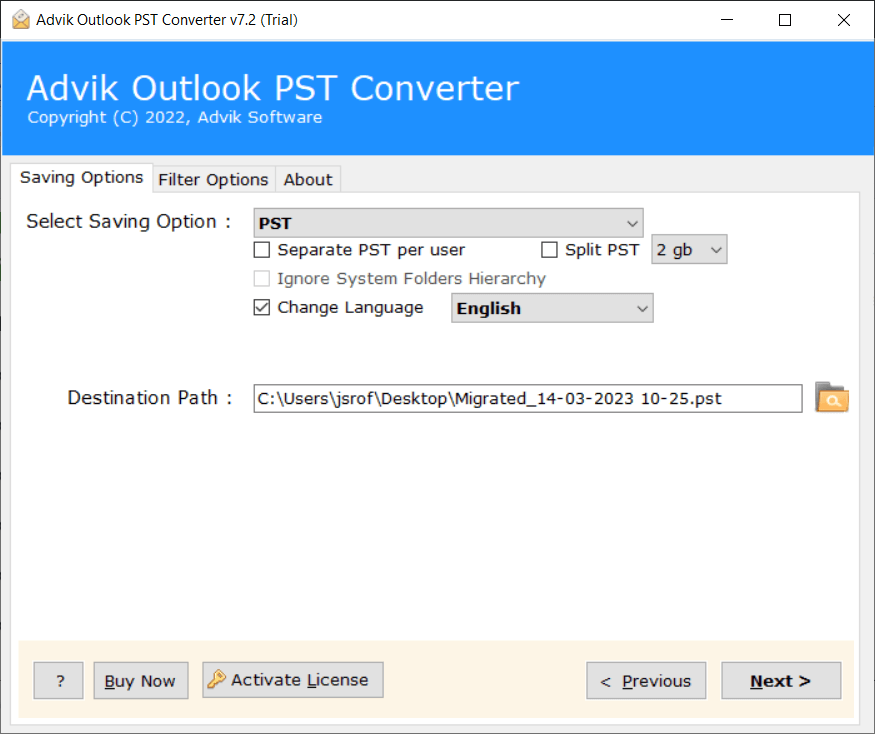The image size is (875, 734).
Task: Click the Buy Now button
Action: [x=141, y=681]
